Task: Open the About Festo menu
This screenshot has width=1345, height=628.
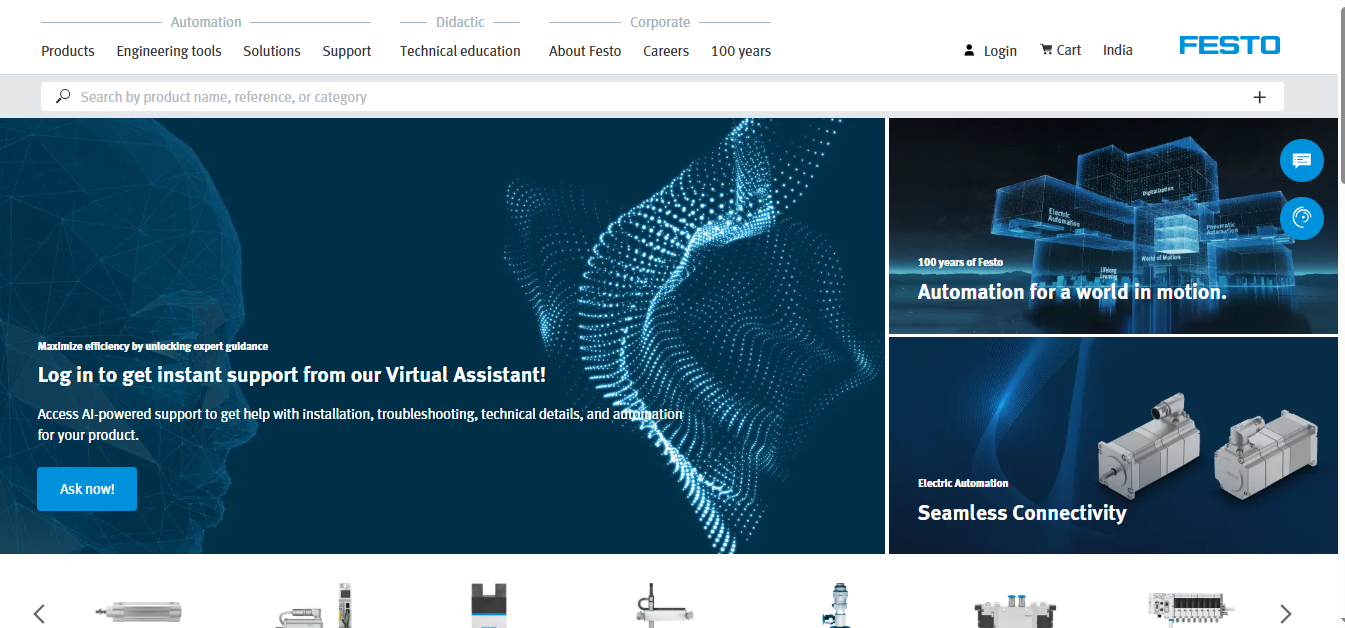Action: point(585,51)
